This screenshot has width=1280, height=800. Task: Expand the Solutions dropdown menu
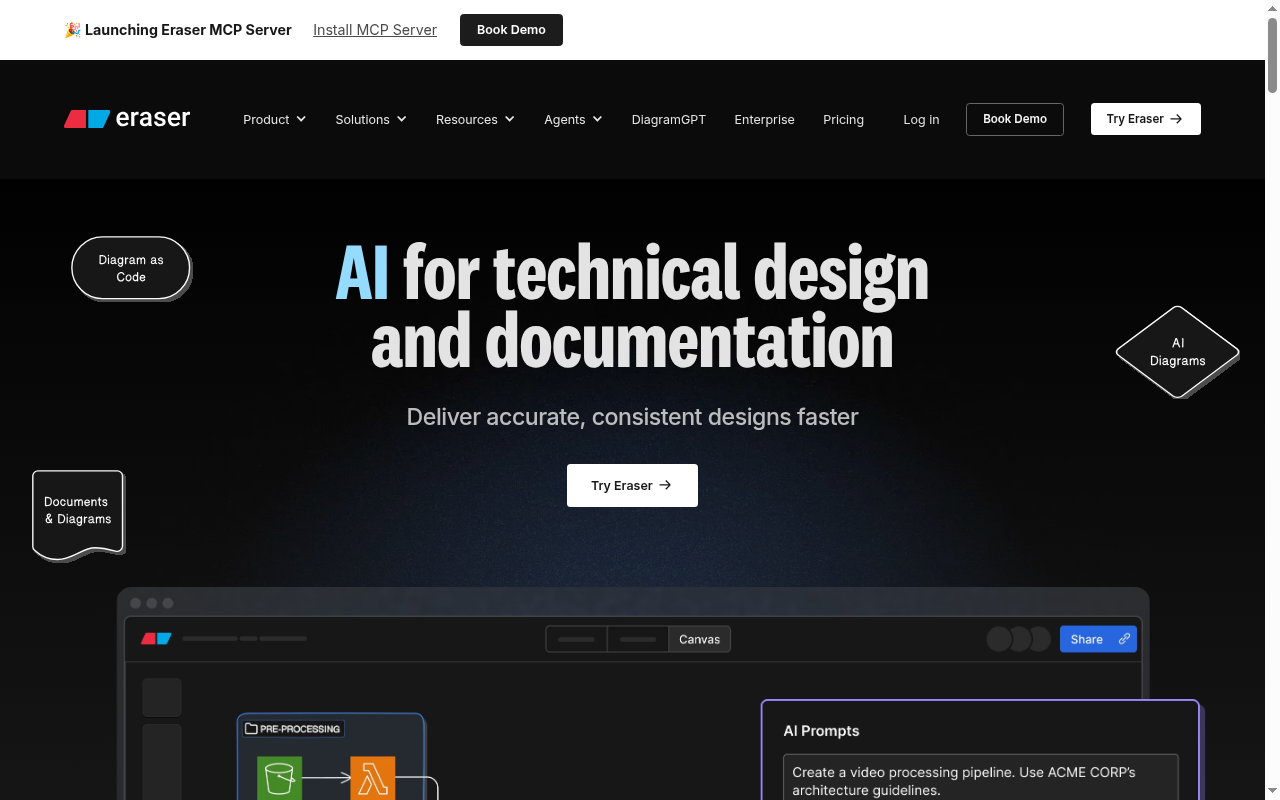tap(371, 119)
